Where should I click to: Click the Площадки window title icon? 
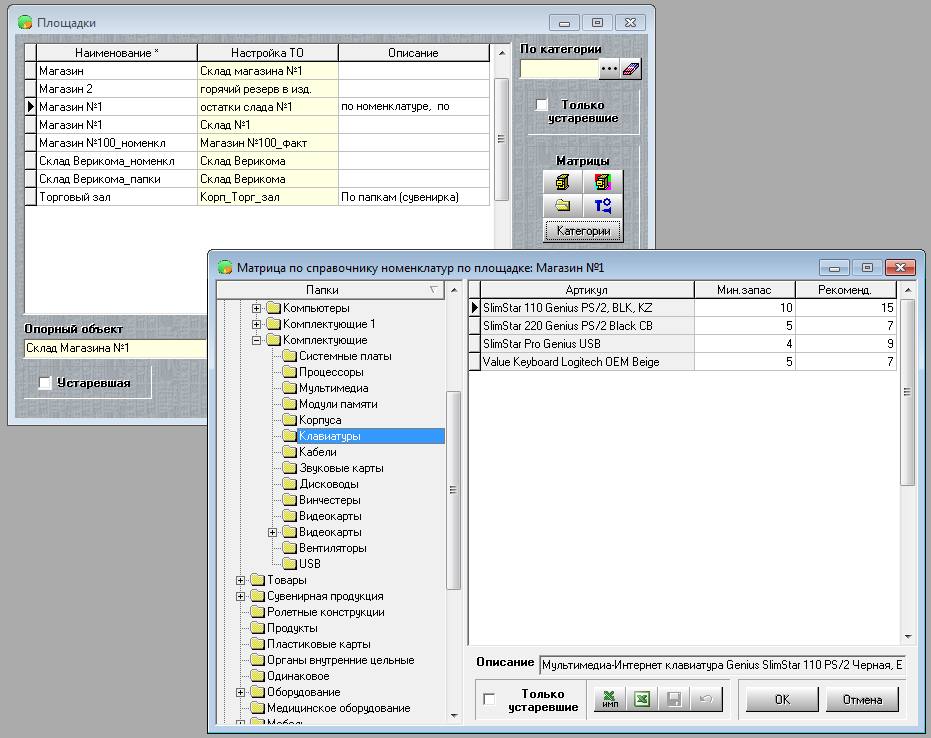click(x=25, y=23)
